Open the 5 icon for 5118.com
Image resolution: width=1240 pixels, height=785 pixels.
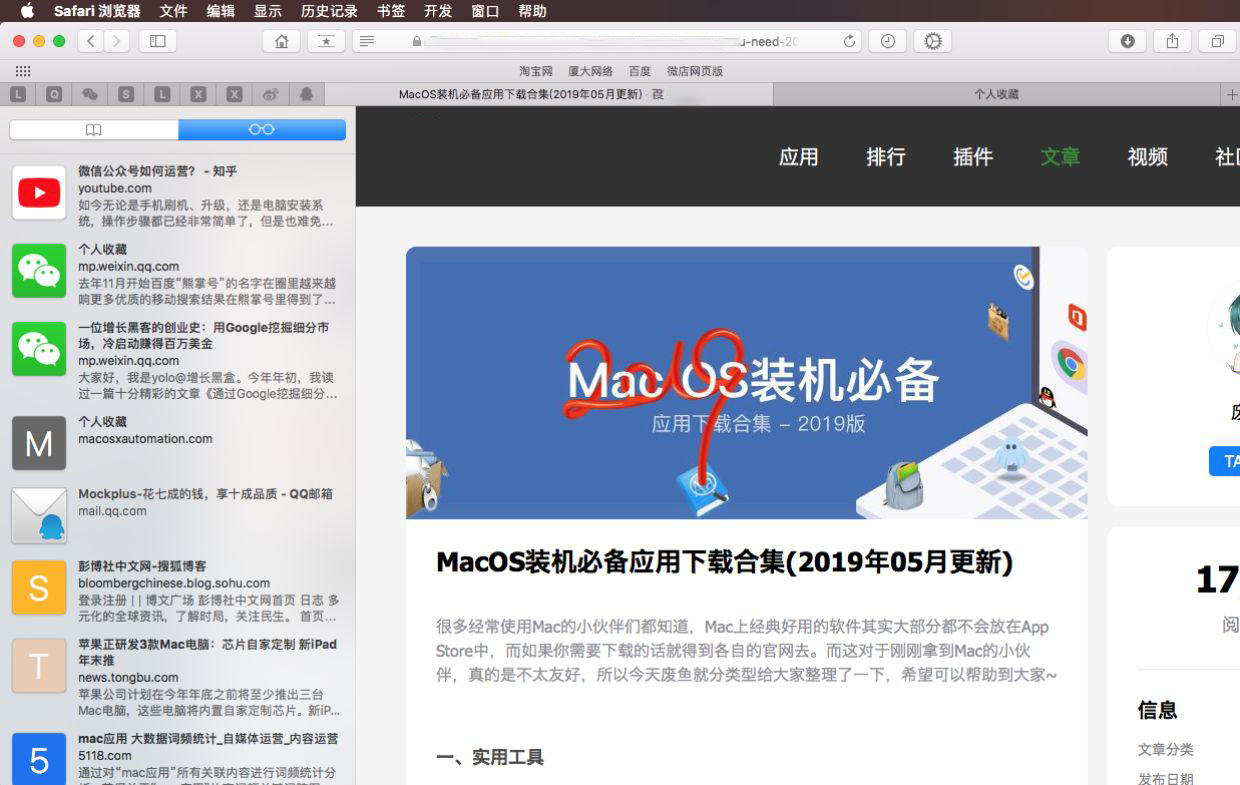(39, 760)
